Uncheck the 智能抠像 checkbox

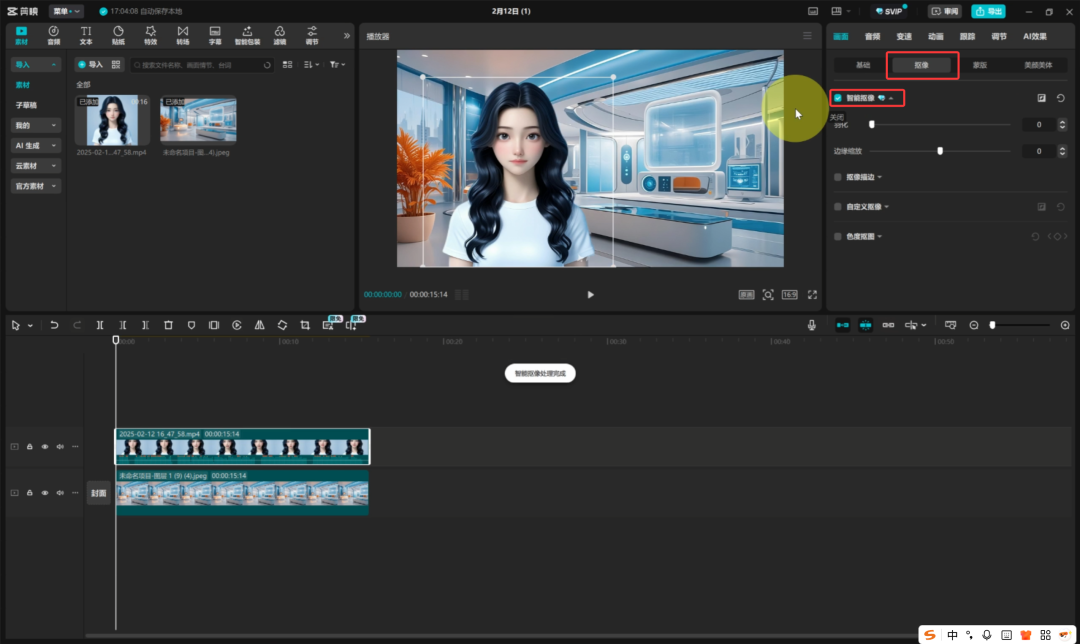tap(838, 98)
